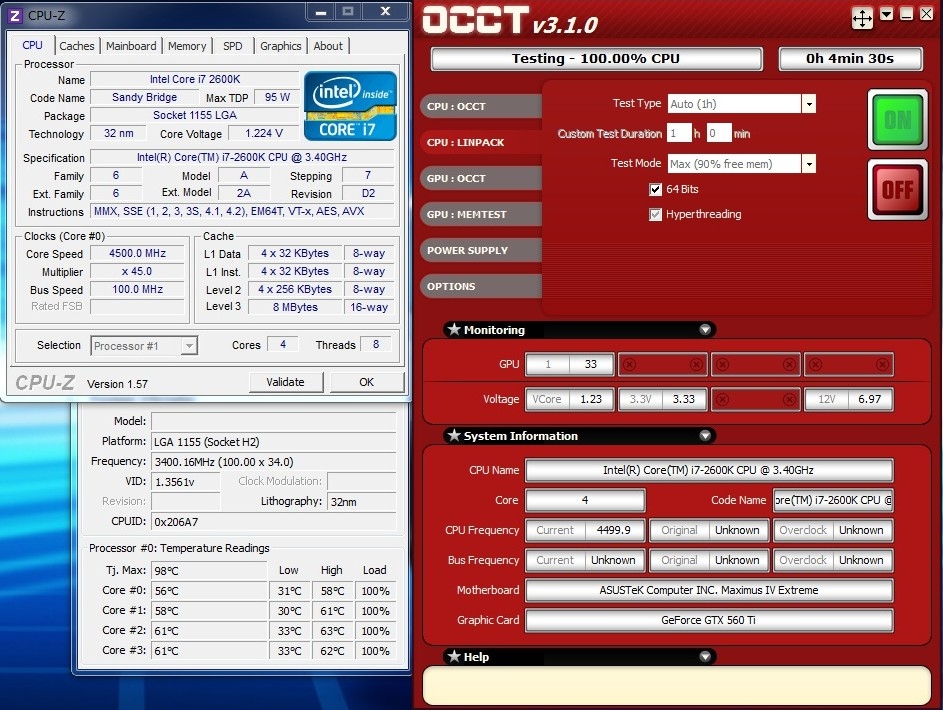The width and height of the screenshot is (943, 710).
Task: Click the OCCT move-window four-arrow icon
Action: click(x=862, y=18)
